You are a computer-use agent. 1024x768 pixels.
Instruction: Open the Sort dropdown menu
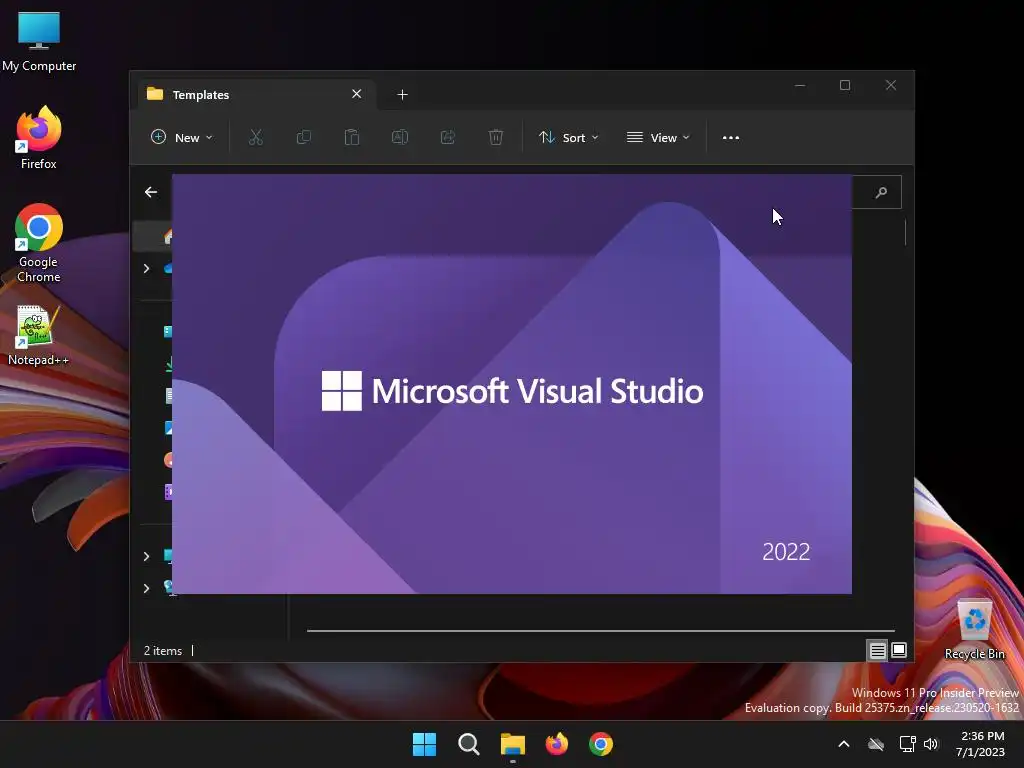(568, 137)
